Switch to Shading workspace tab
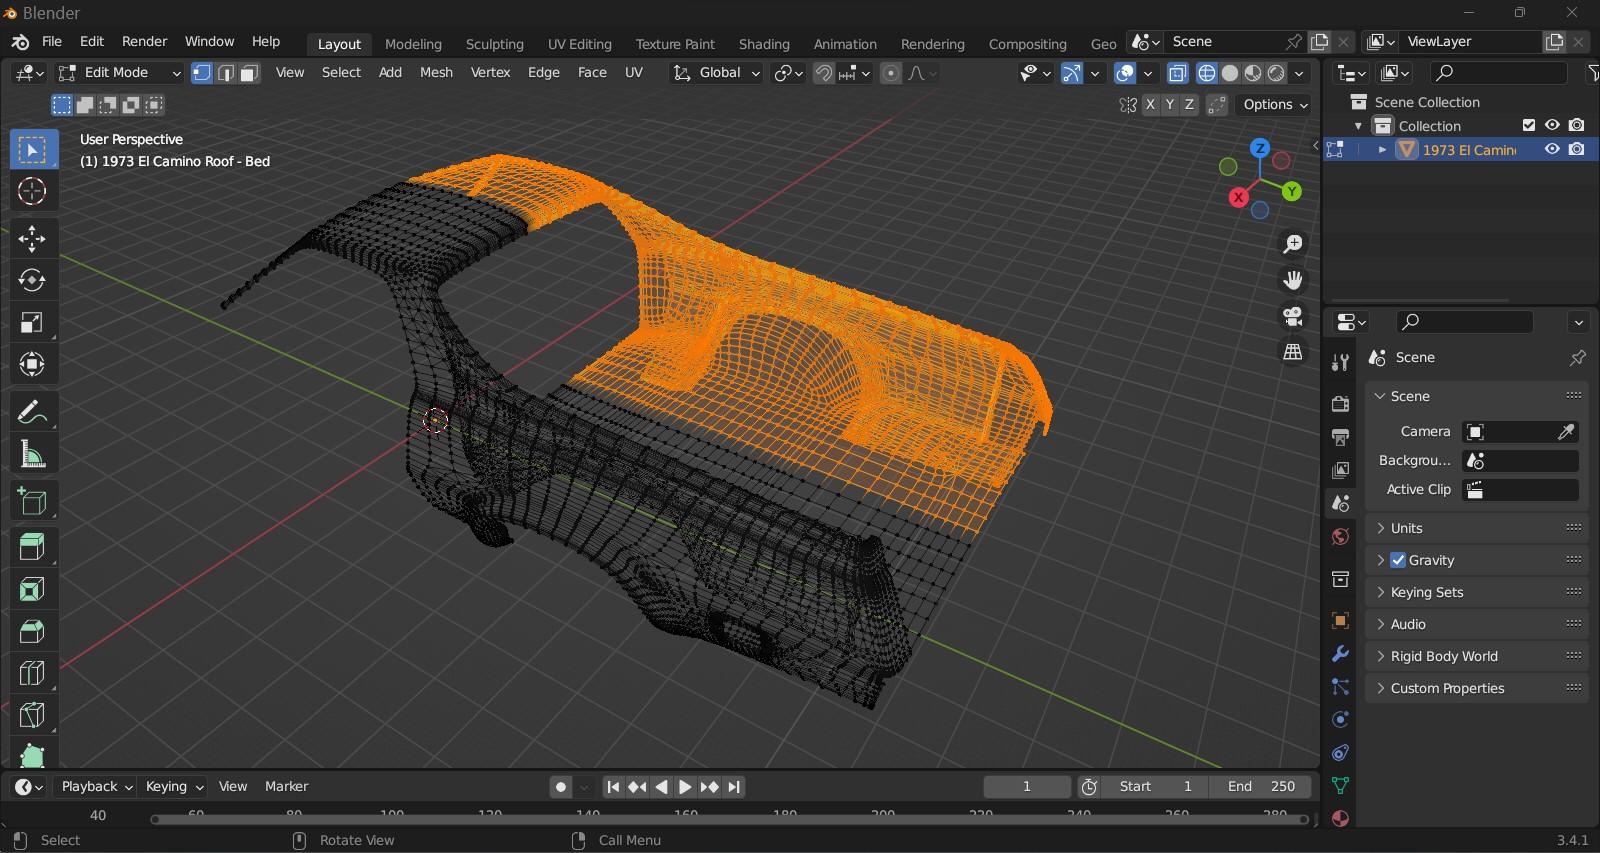The width and height of the screenshot is (1600, 853). tap(764, 44)
